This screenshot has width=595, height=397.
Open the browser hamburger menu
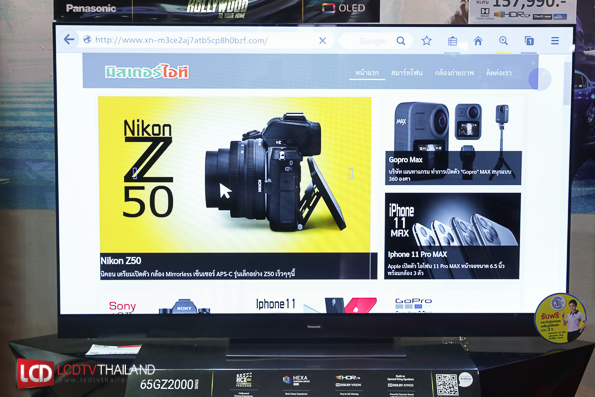click(555, 41)
